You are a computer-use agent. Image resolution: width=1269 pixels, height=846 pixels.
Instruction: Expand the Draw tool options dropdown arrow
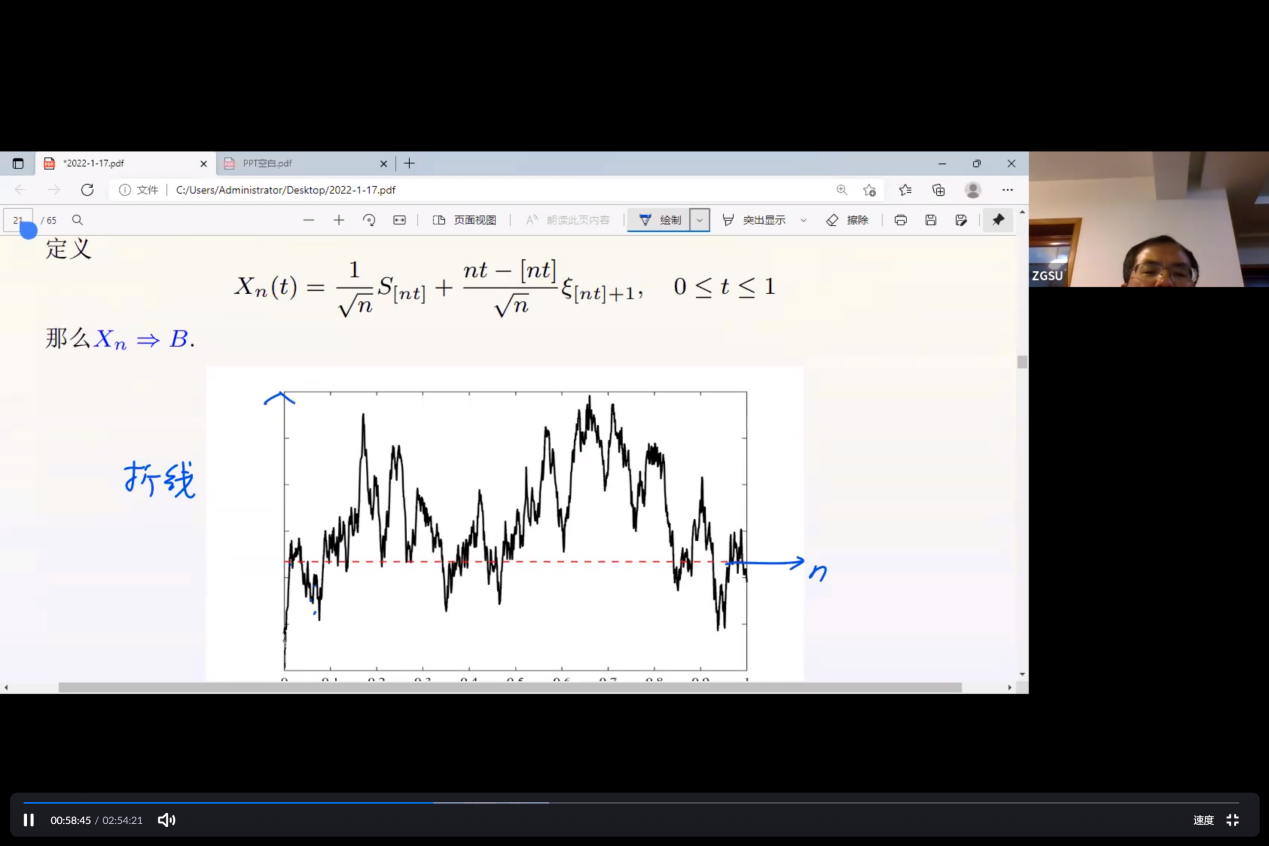tap(700, 220)
